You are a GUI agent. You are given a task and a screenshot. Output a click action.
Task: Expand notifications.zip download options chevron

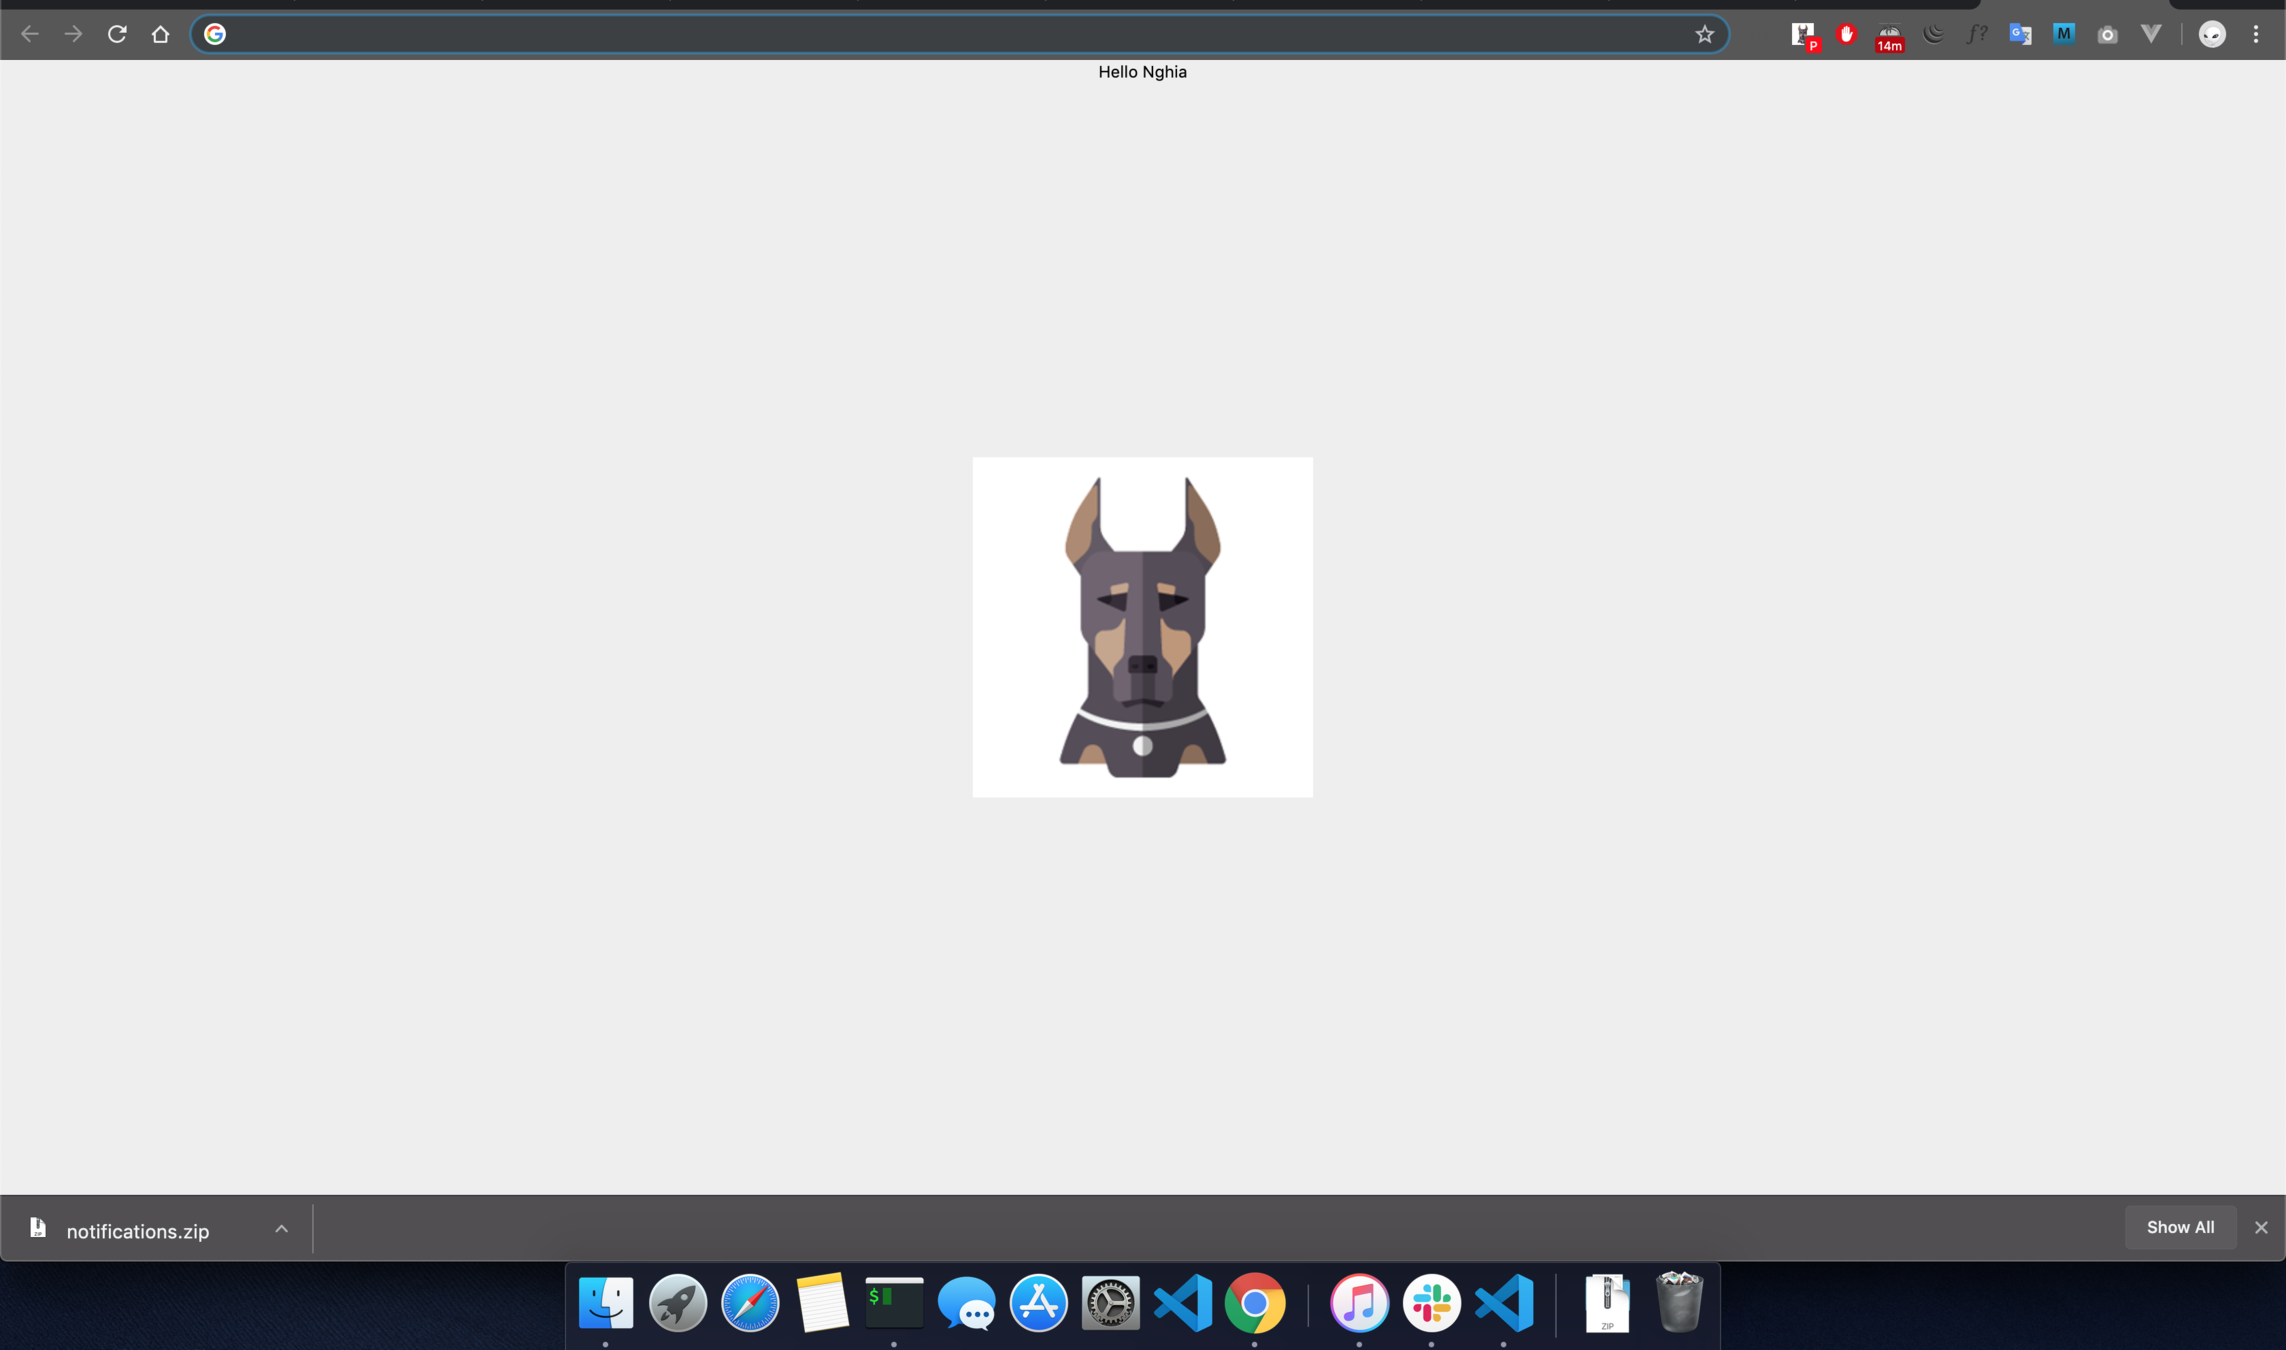[x=281, y=1229]
